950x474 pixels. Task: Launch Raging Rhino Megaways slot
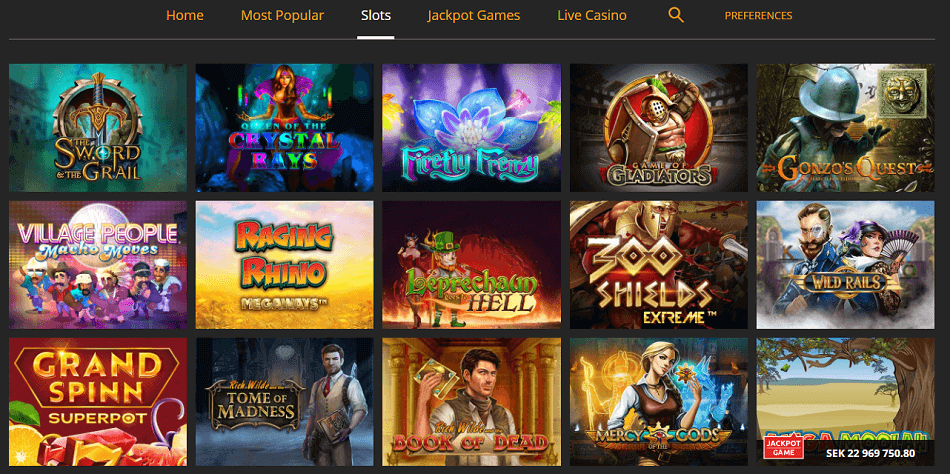285,265
